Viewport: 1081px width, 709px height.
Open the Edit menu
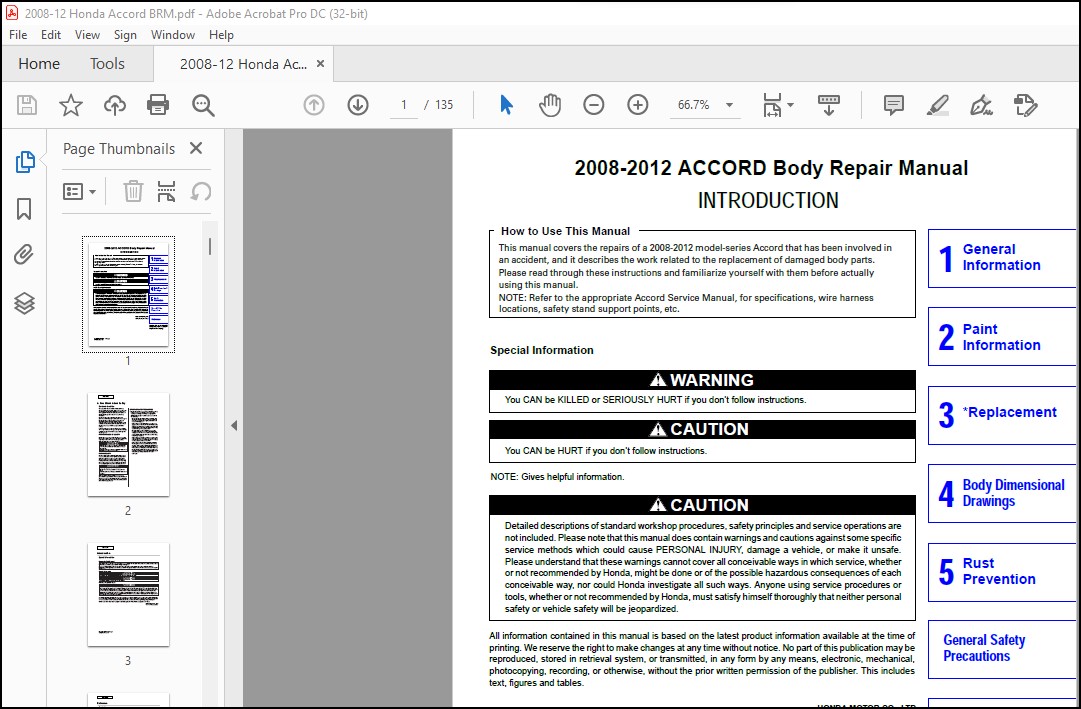click(x=50, y=34)
